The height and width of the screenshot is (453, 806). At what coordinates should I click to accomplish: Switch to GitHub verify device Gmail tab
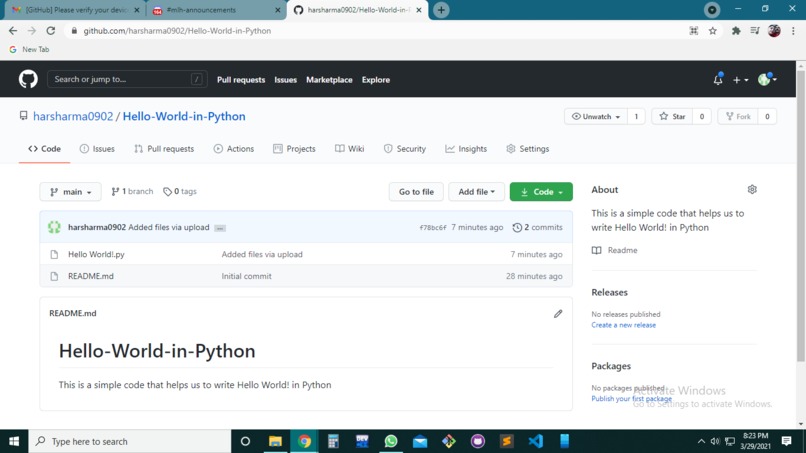click(75, 10)
